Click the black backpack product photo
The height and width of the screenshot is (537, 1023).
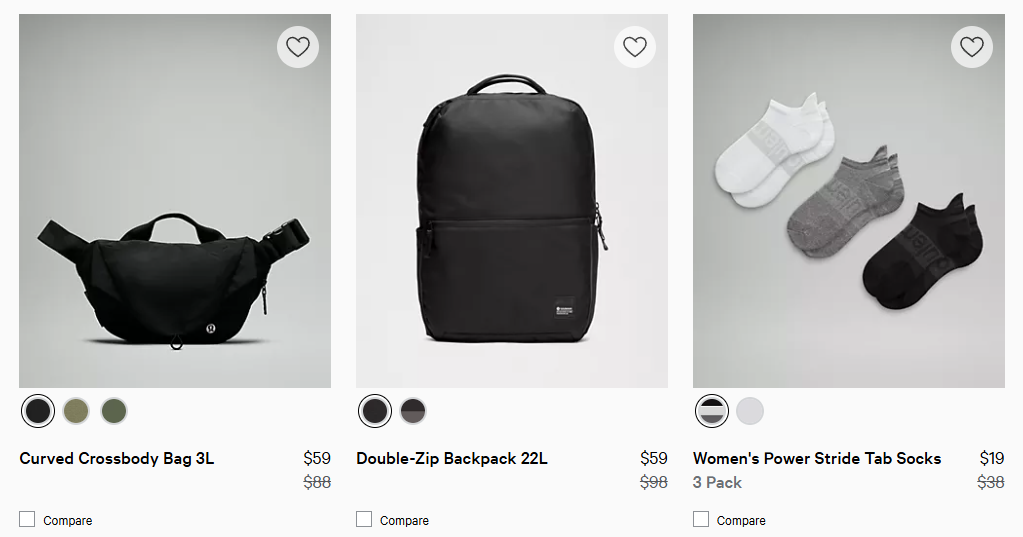(x=511, y=210)
